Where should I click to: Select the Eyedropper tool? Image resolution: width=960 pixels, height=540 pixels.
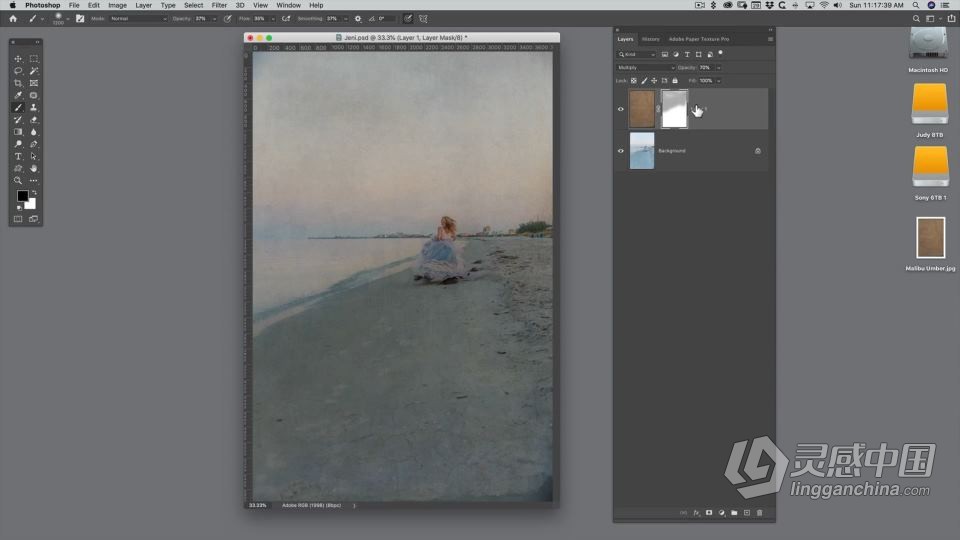[18, 96]
